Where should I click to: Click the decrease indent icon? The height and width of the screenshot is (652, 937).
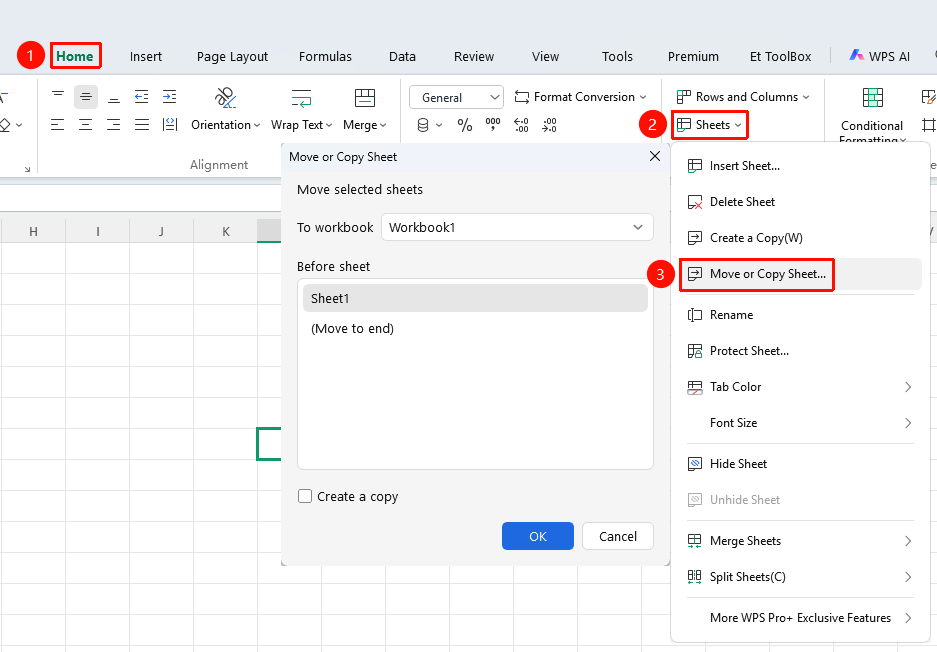click(142, 97)
